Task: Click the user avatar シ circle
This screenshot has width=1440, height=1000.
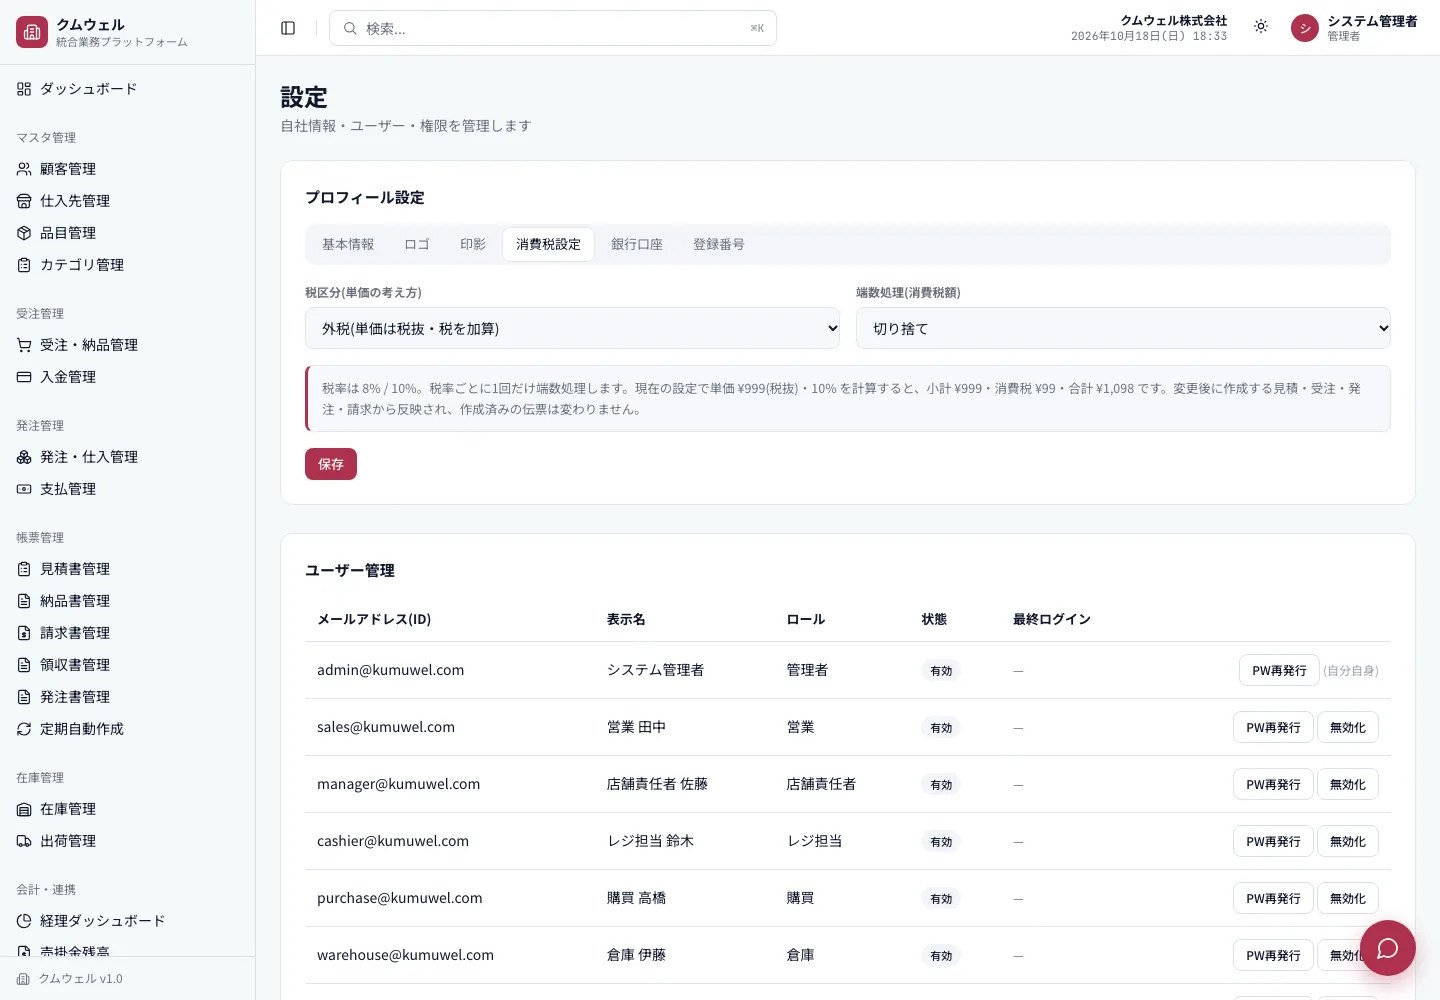Action: [1305, 28]
